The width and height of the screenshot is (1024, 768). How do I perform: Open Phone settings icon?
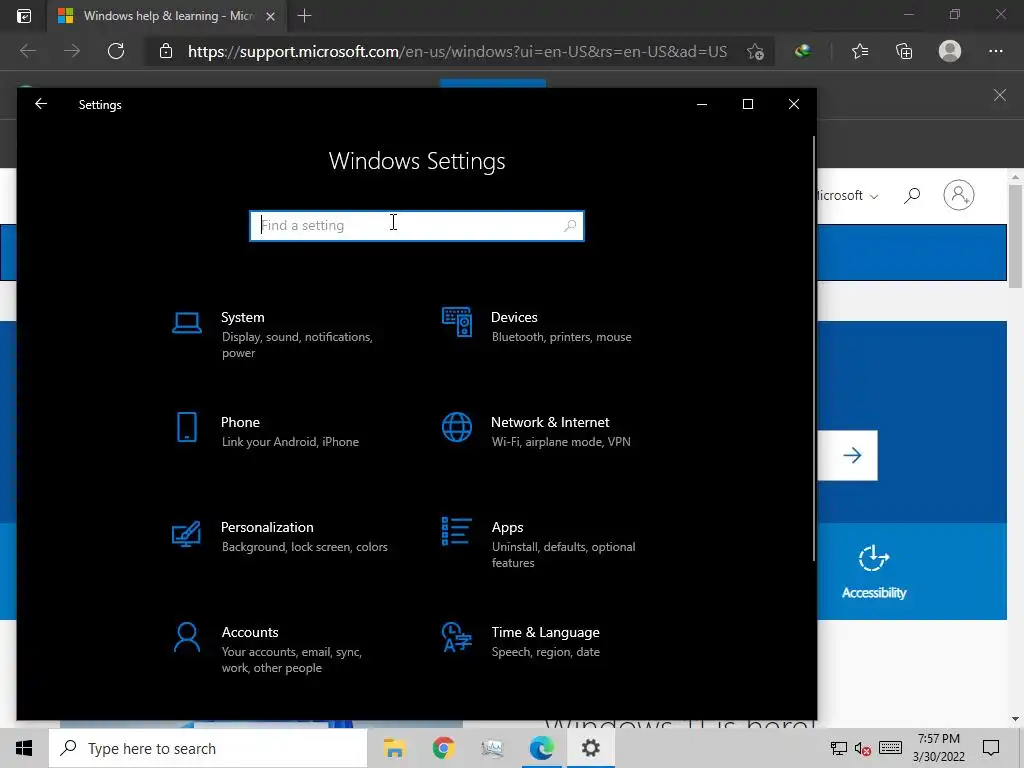pyautogui.click(x=187, y=427)
